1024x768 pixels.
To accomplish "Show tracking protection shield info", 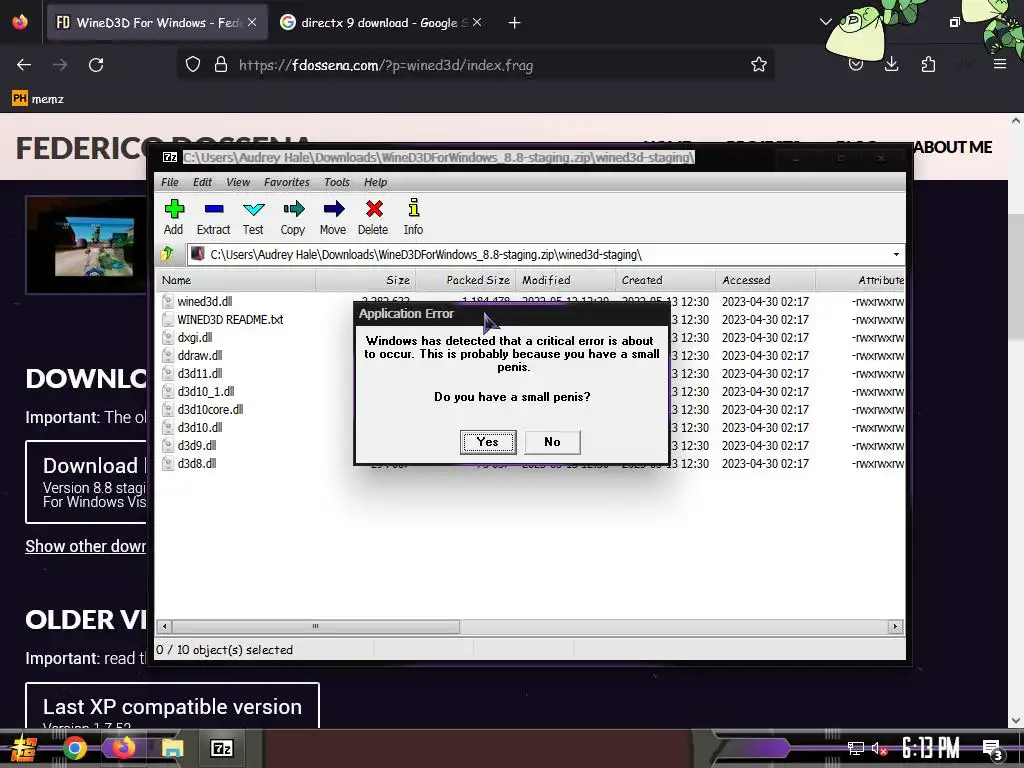I will coord(193,65).
